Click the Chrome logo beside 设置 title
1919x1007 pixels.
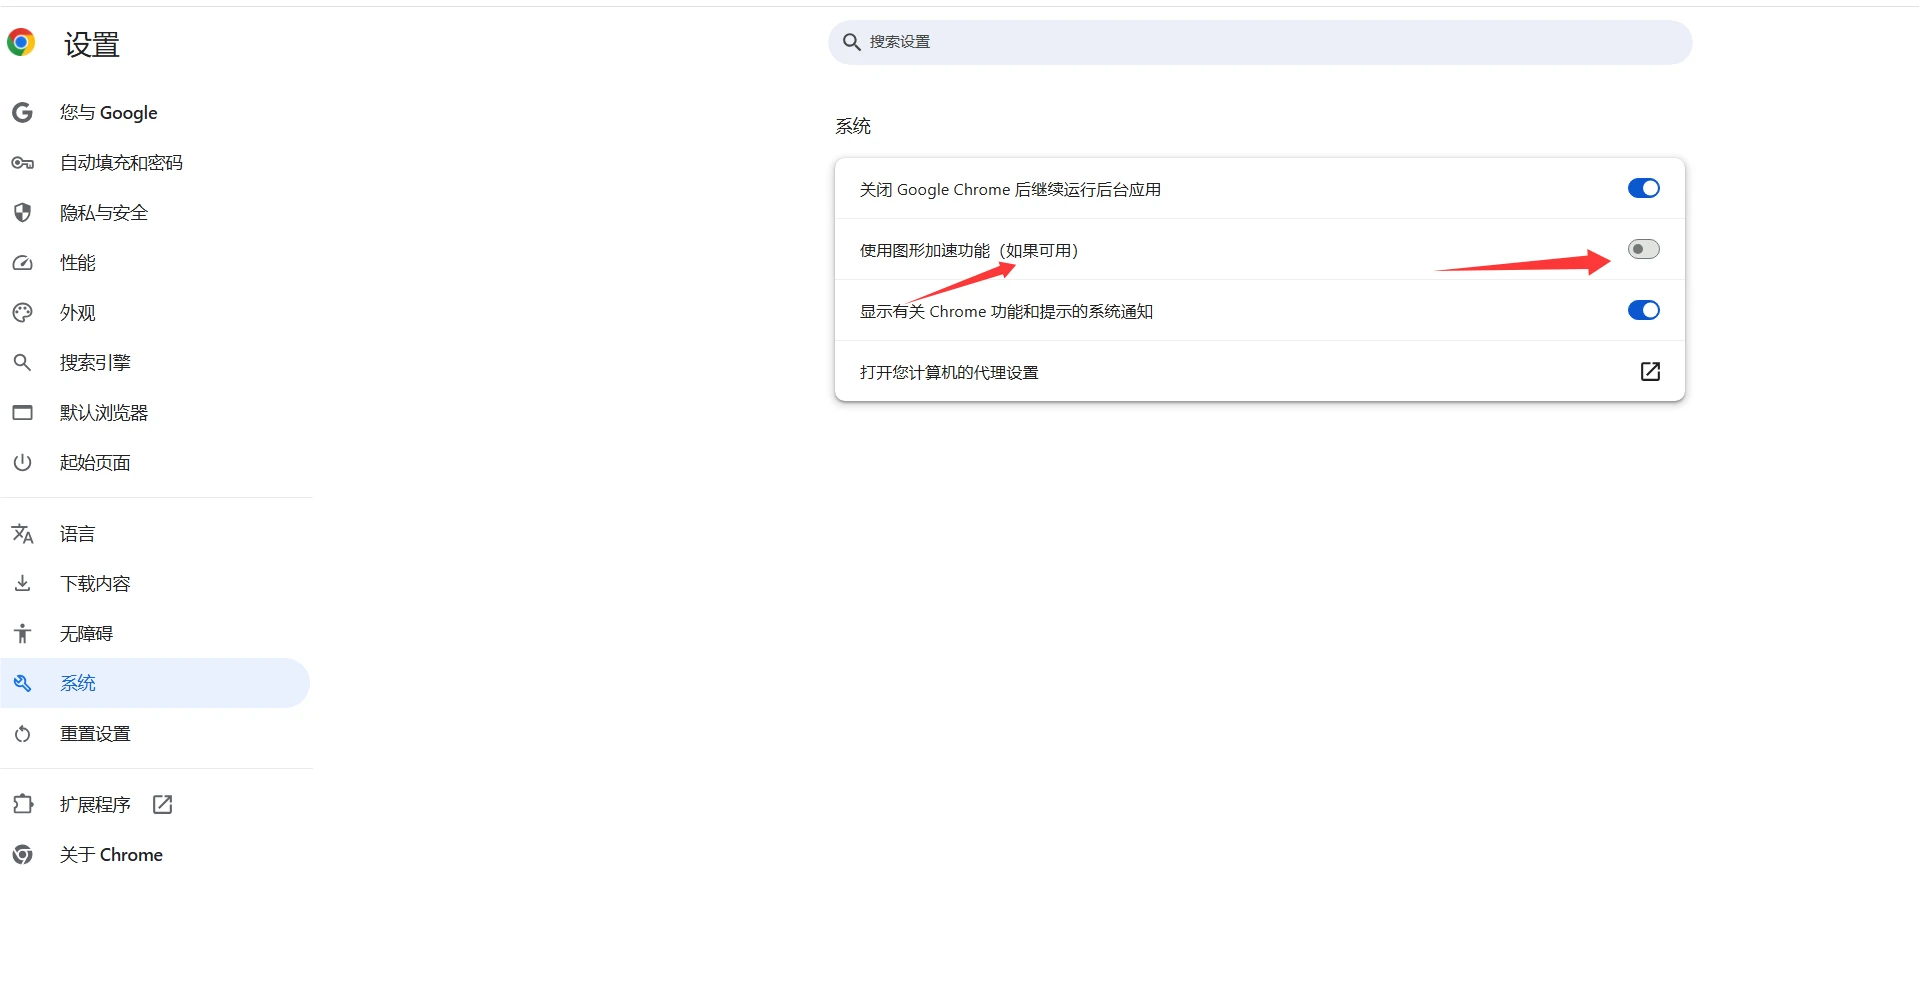coord(21,42)
